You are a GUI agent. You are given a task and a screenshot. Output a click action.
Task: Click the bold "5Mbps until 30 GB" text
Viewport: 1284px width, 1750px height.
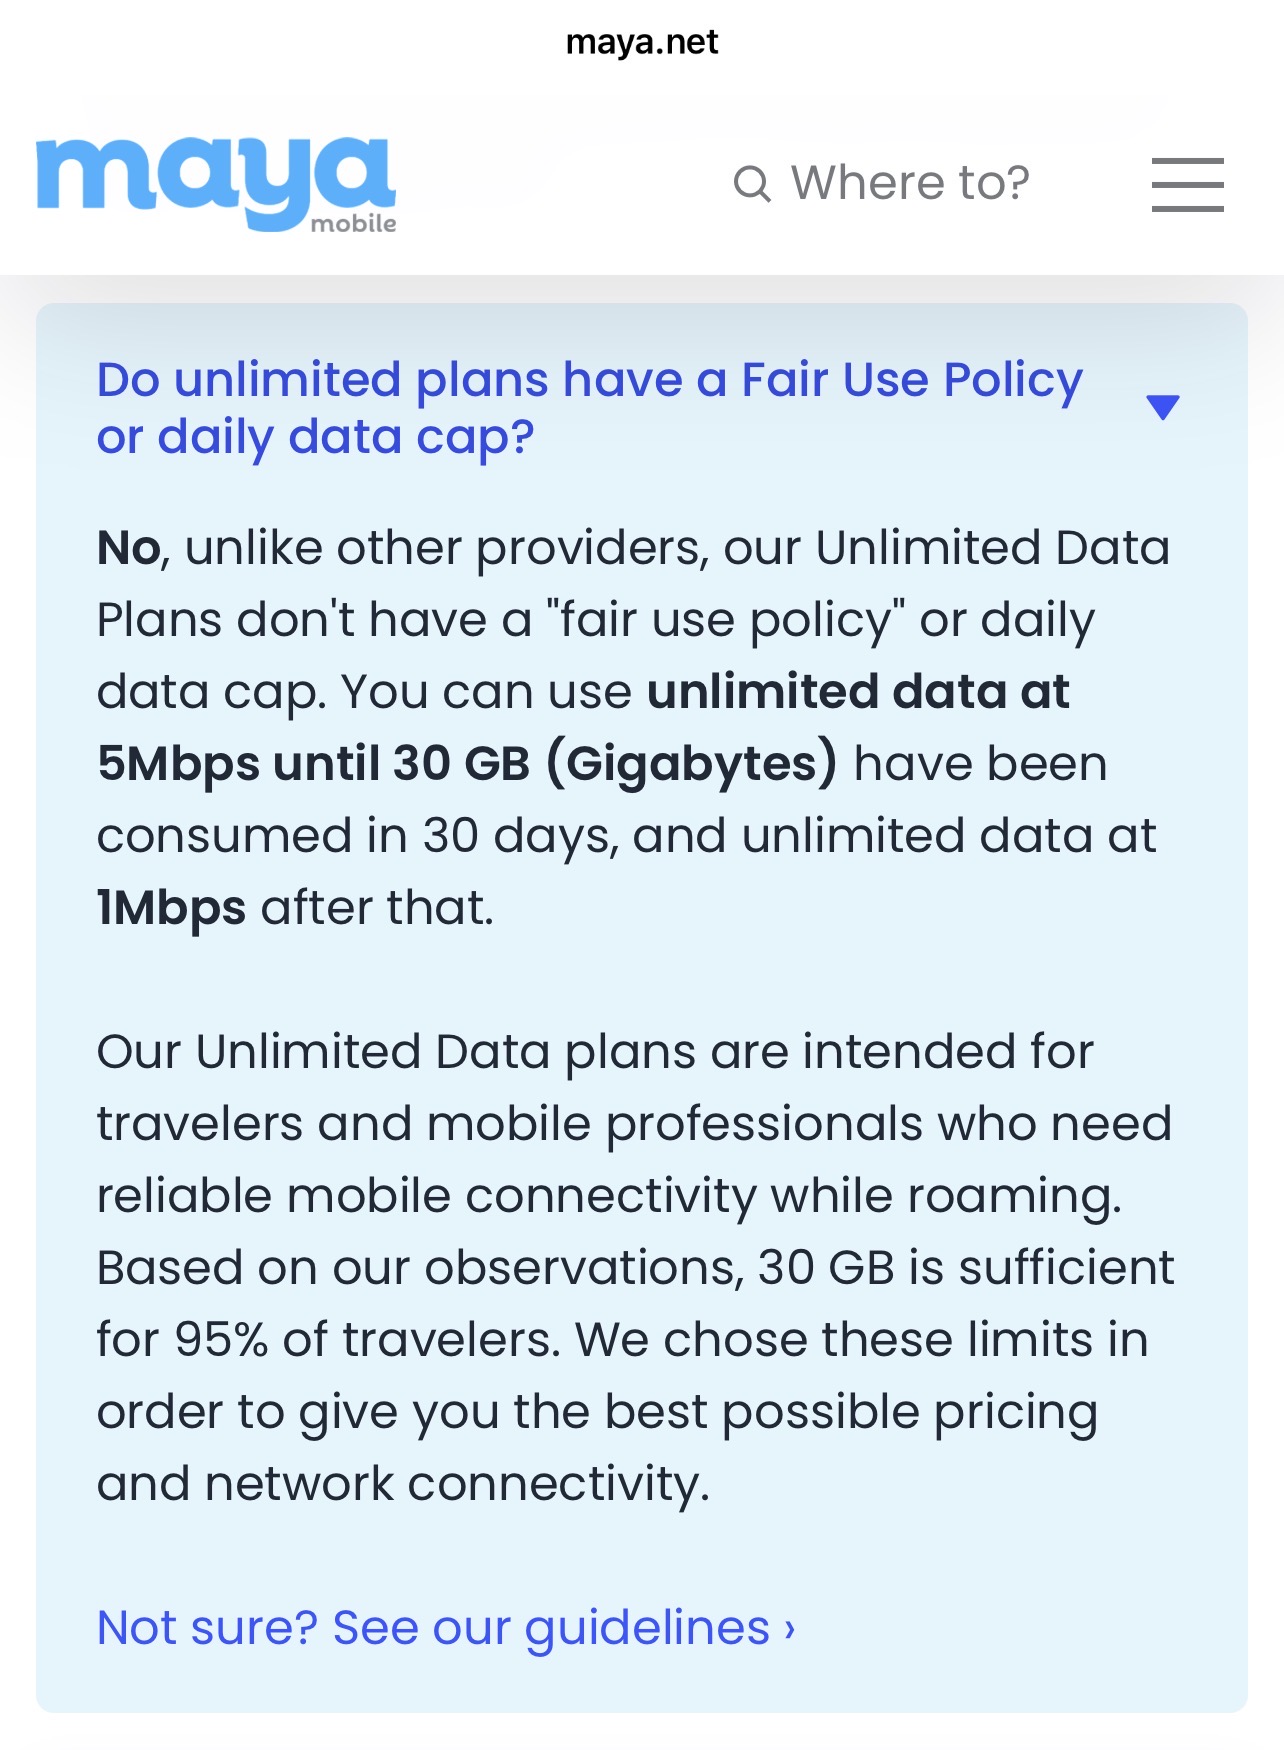[313, 764]
